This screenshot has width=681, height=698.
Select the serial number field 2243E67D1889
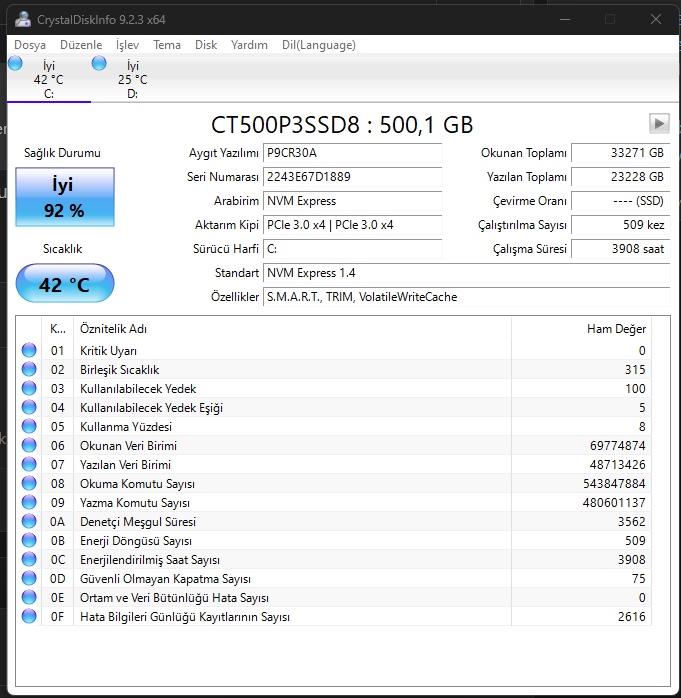(x=353, y=177)
